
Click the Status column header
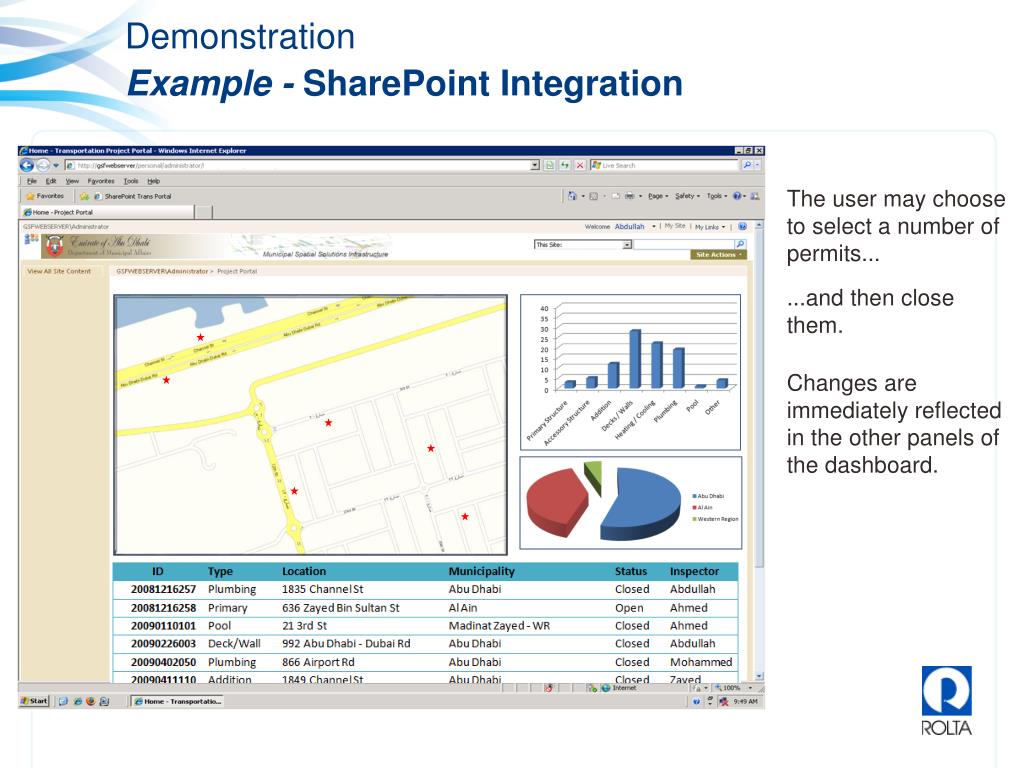(631, 571)
